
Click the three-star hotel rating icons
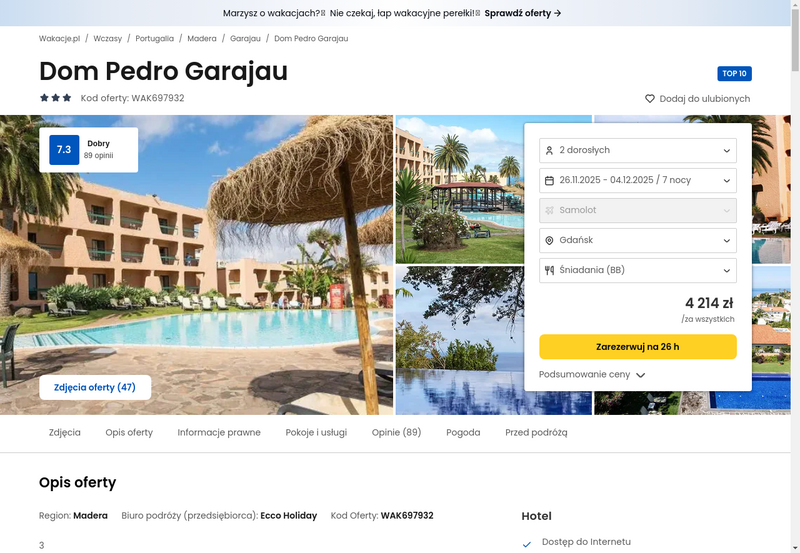coord(56,97)
